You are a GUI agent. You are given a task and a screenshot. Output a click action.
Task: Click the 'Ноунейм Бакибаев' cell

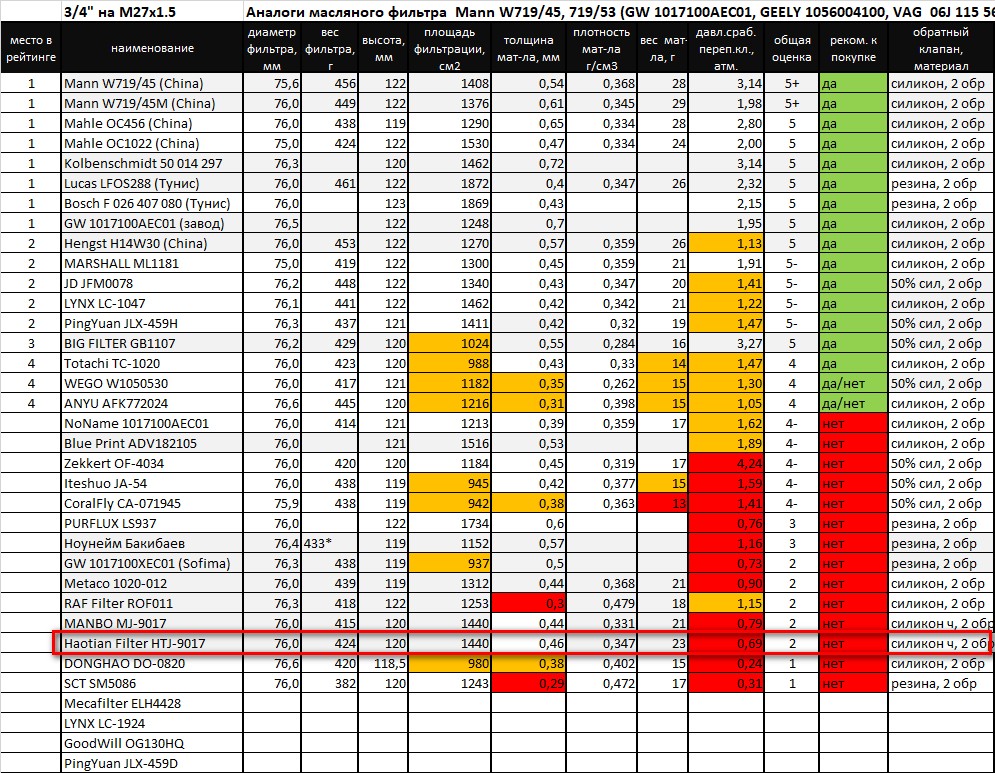pyautogui.click(x=152, y=543)
